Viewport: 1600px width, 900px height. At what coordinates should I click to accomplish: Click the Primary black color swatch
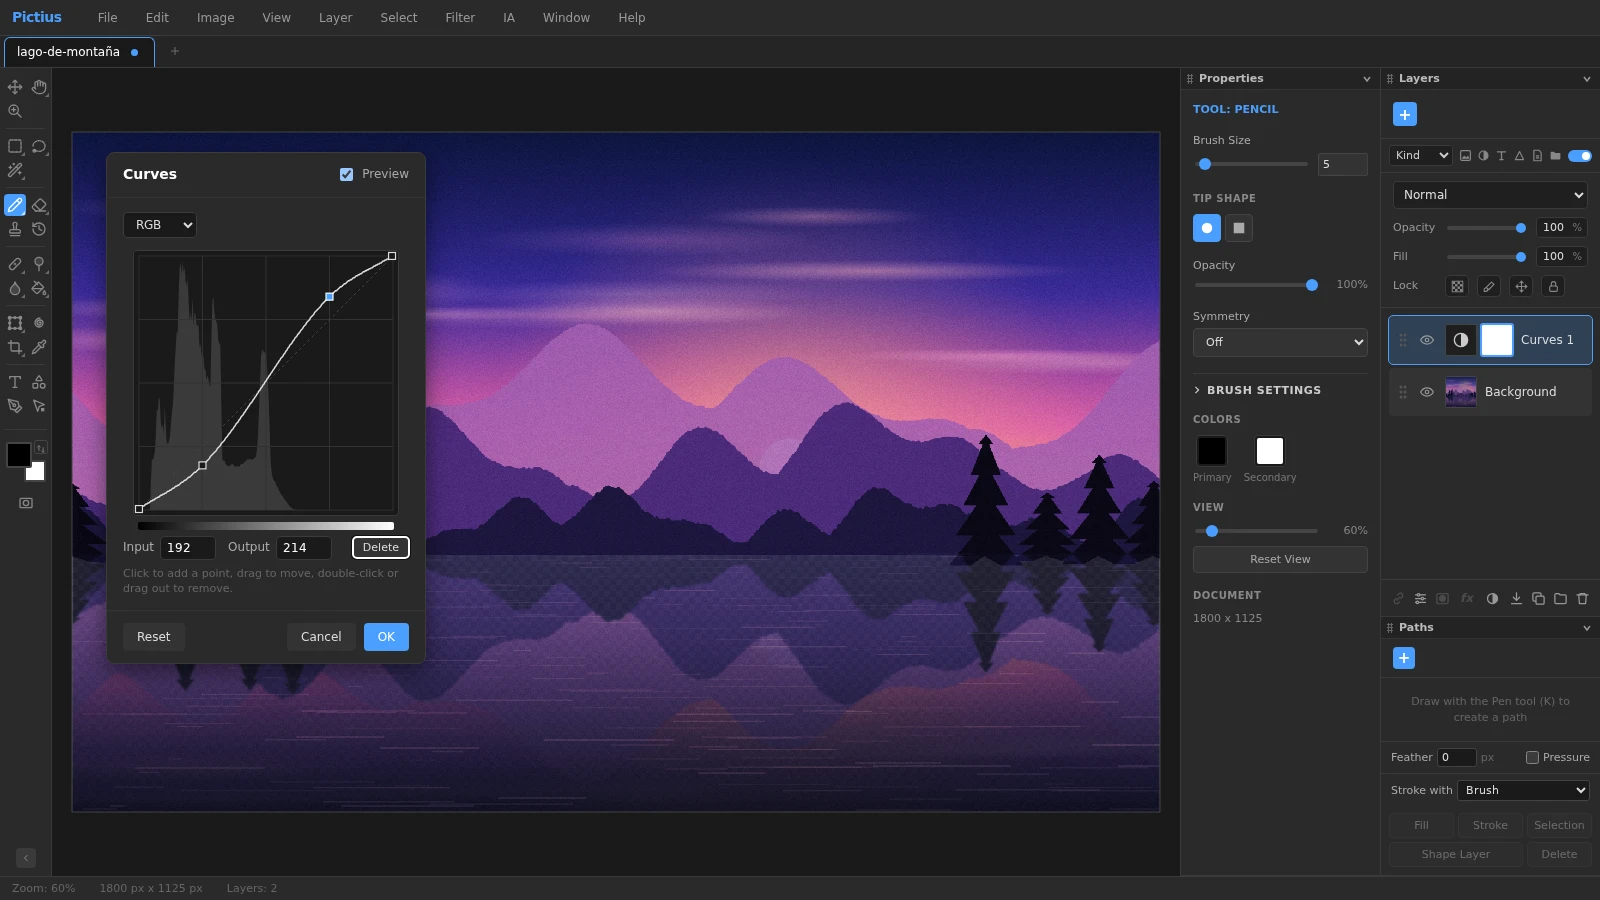click(x=1212, y=451)
